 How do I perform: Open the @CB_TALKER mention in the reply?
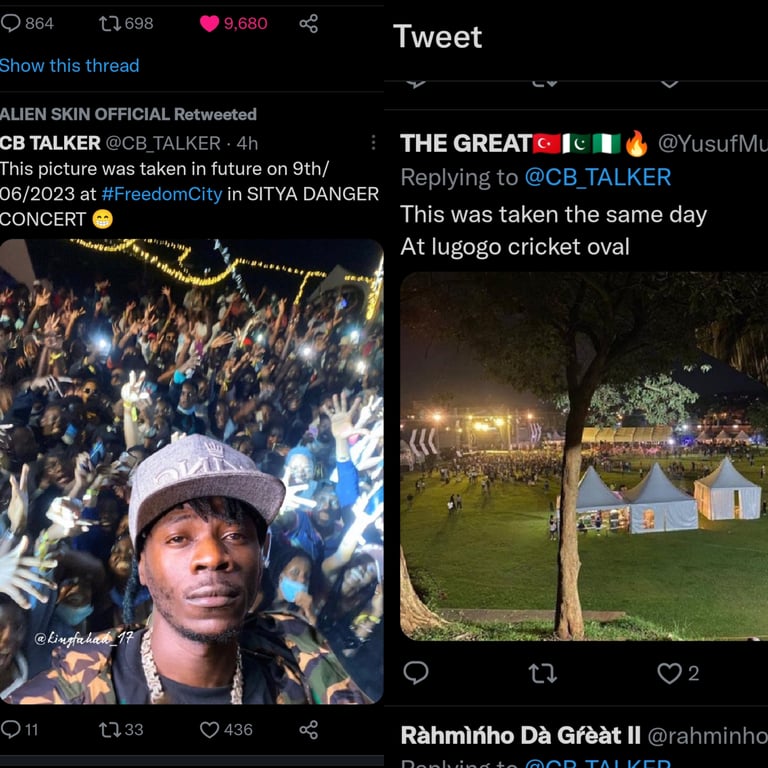[x=597, y=177]
